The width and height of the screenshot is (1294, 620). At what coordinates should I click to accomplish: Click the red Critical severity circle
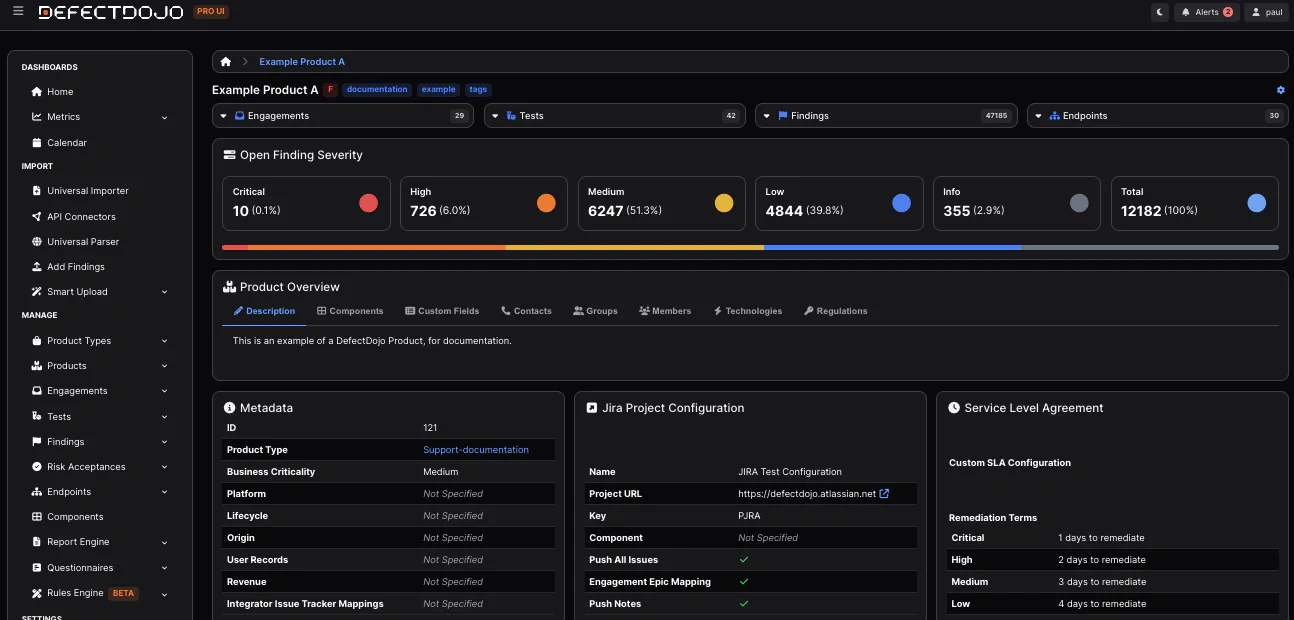coord(368,203)
